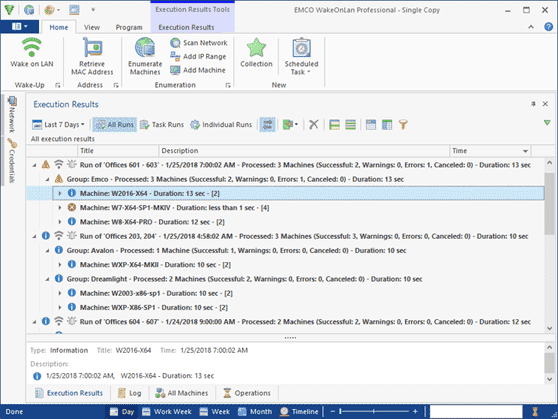Viewport: 558px width, 419px height.
Task: Click the zoom slider plus button
Action: [x=415, y=412]
